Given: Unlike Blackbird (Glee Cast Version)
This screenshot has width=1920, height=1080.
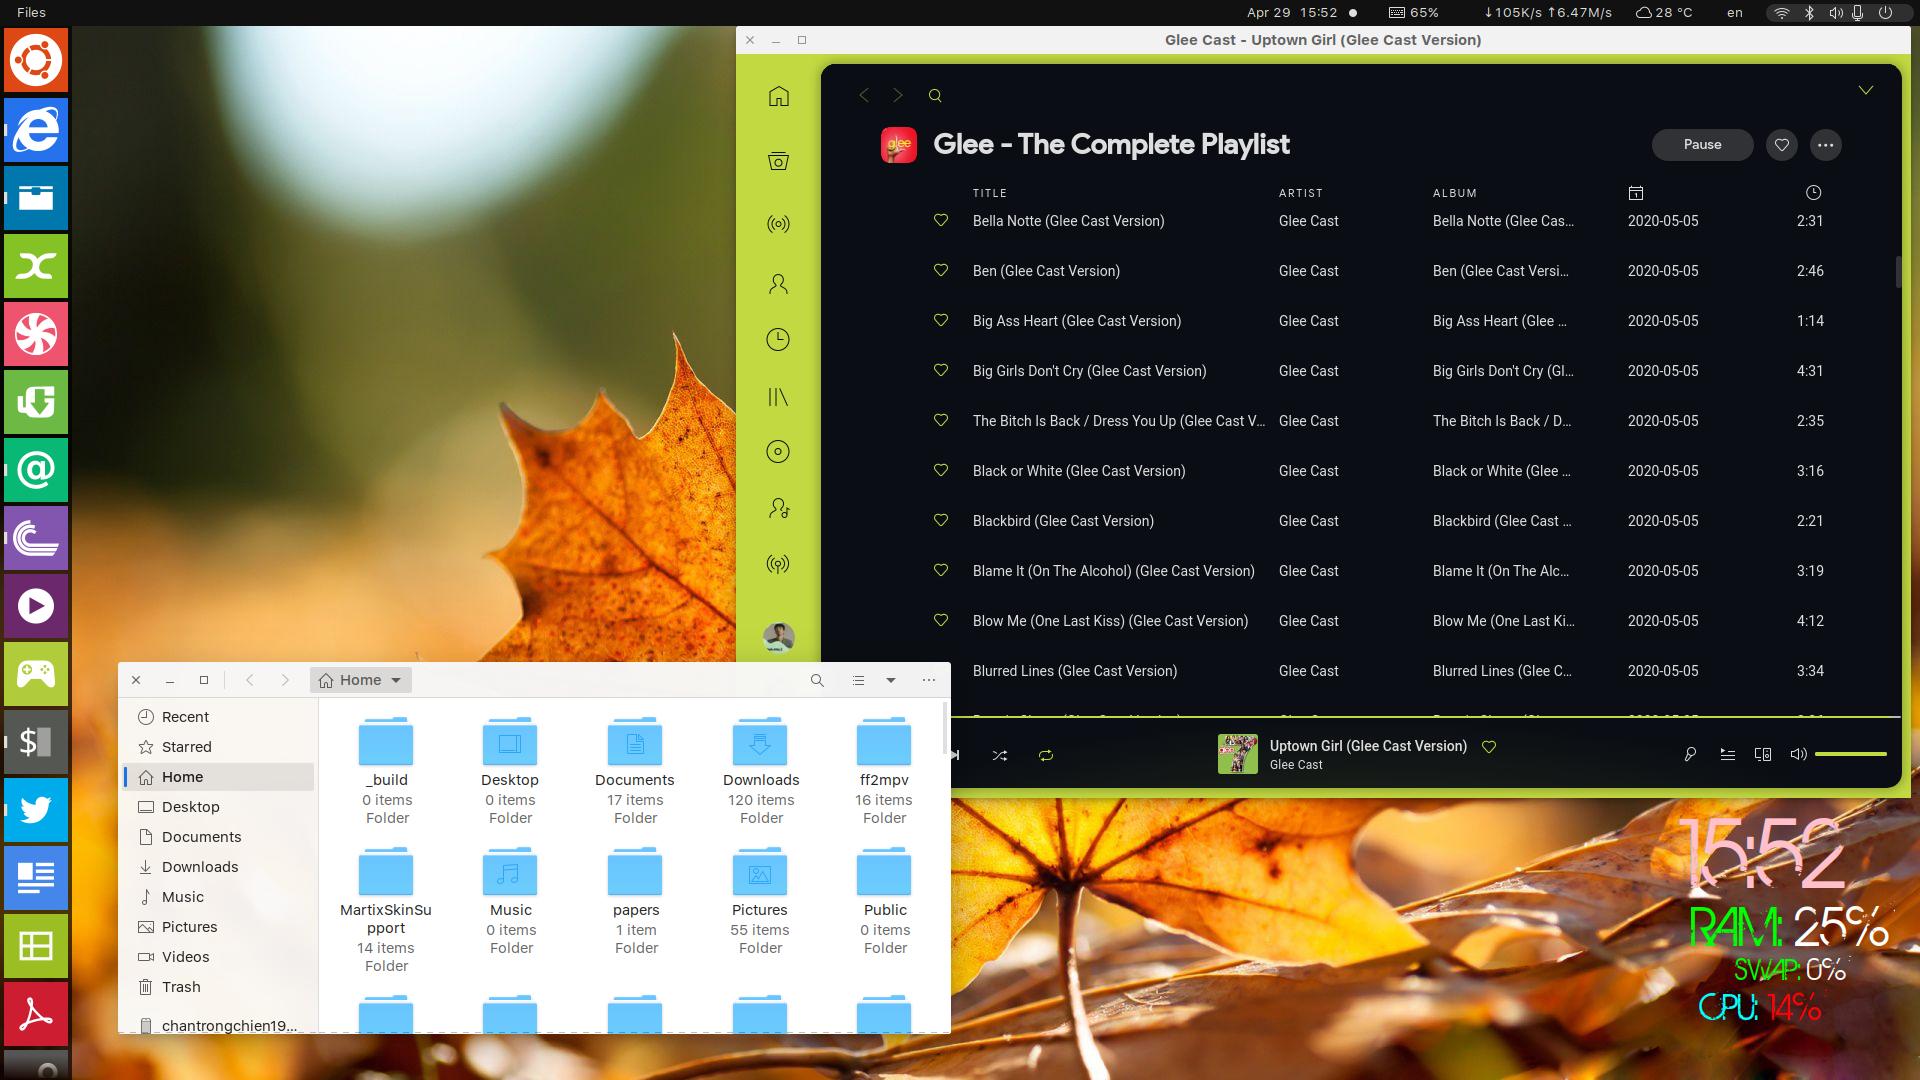Looking at the screenshot, I should pyautogui.click(x=941, y=520).
